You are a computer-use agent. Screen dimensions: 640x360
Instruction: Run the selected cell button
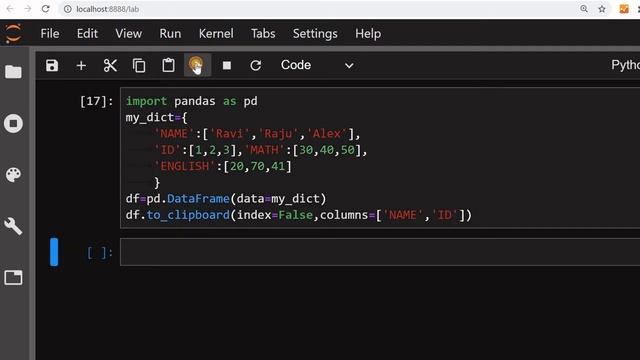(197, 65)
